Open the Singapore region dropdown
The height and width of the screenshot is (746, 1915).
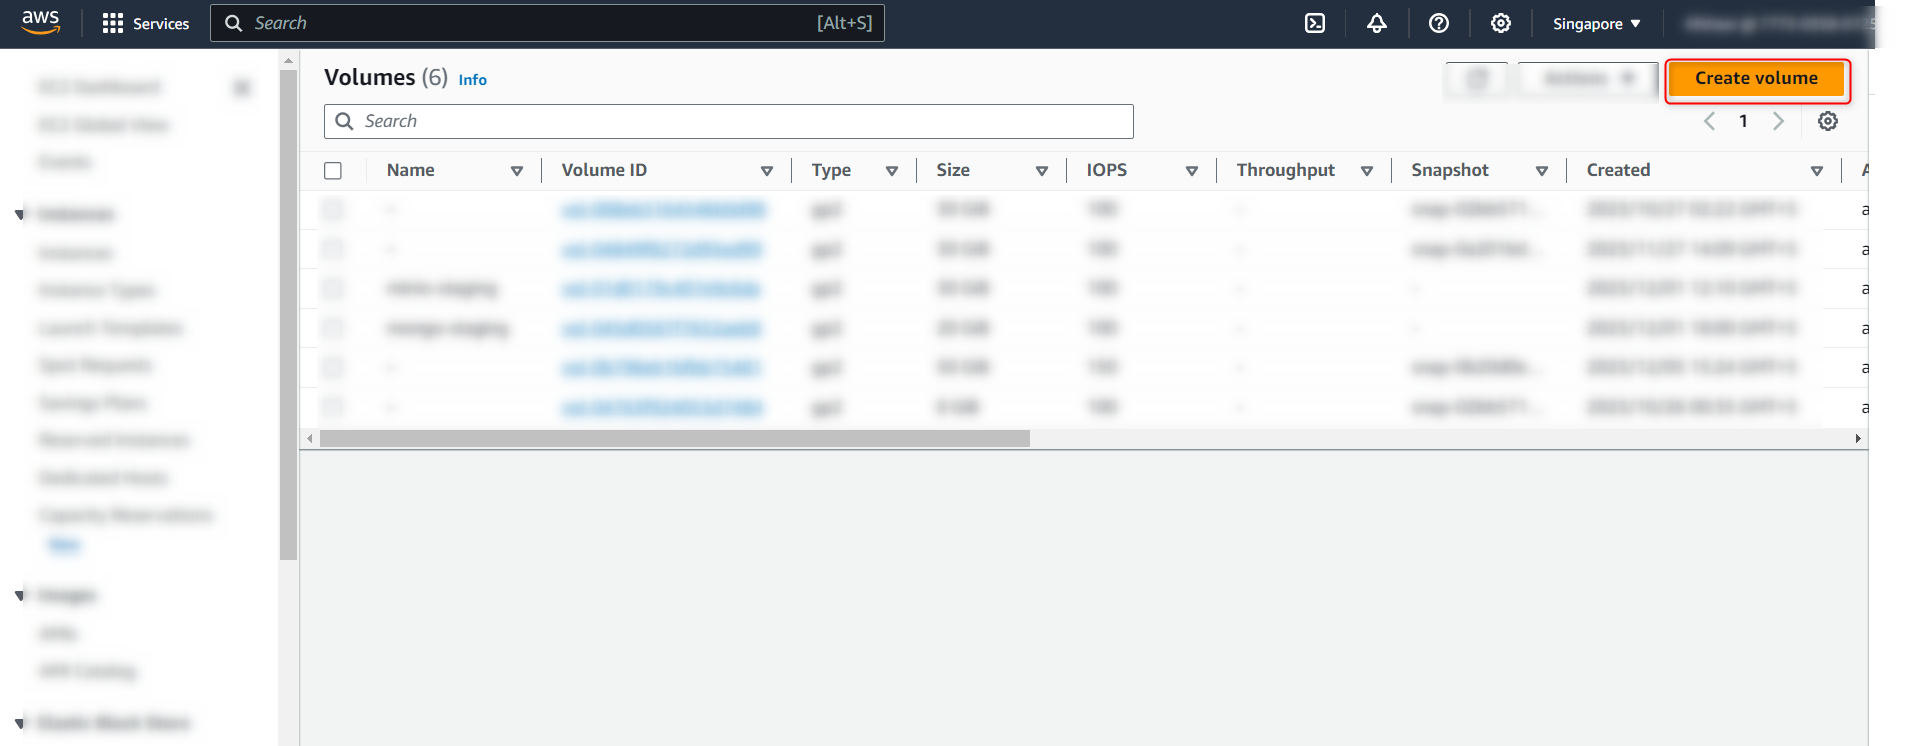click(1596, 24)
